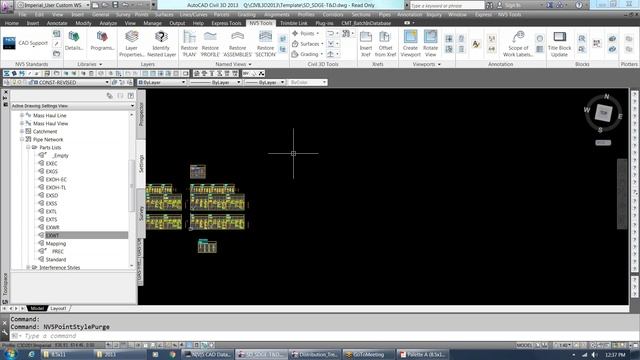Select the Standard parts list
640x360 pixels.
56,259
